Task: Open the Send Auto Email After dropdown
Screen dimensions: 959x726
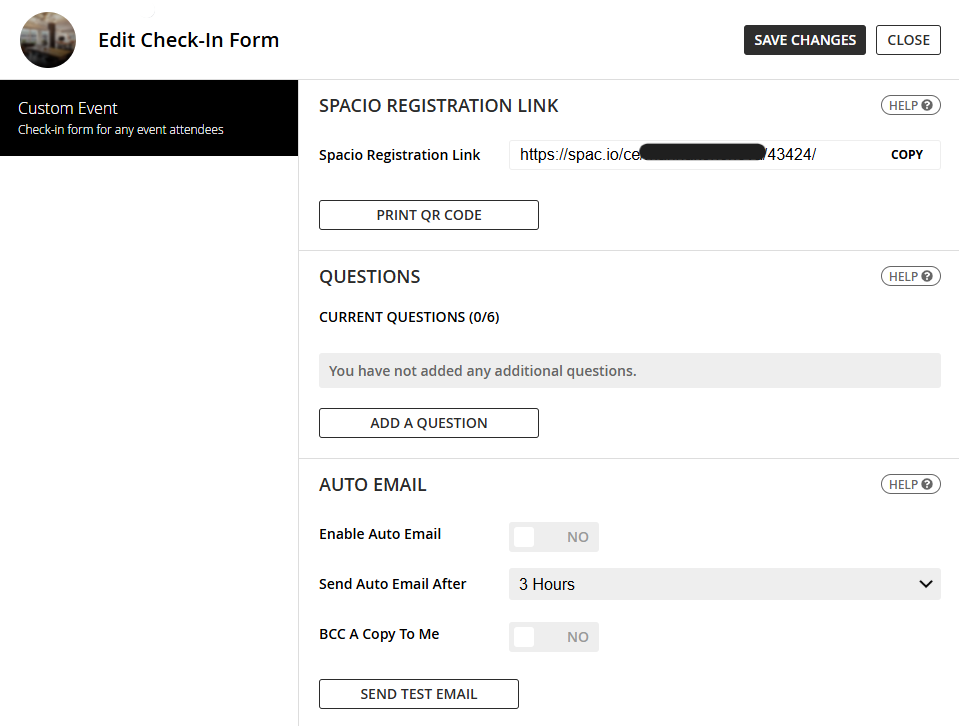Action: [723, 584]
